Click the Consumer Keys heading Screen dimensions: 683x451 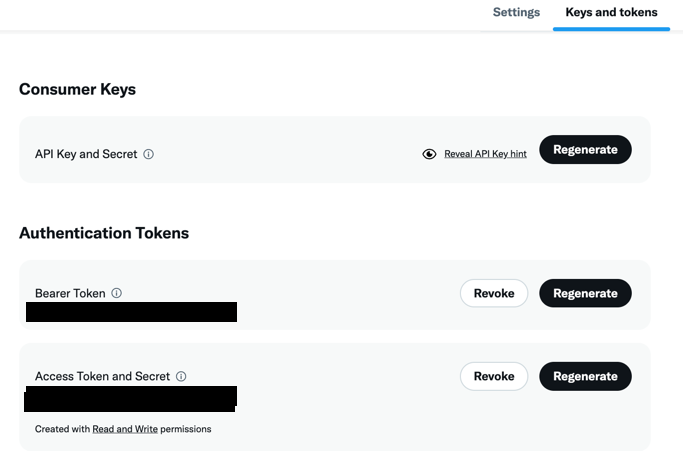pos(77,89)
